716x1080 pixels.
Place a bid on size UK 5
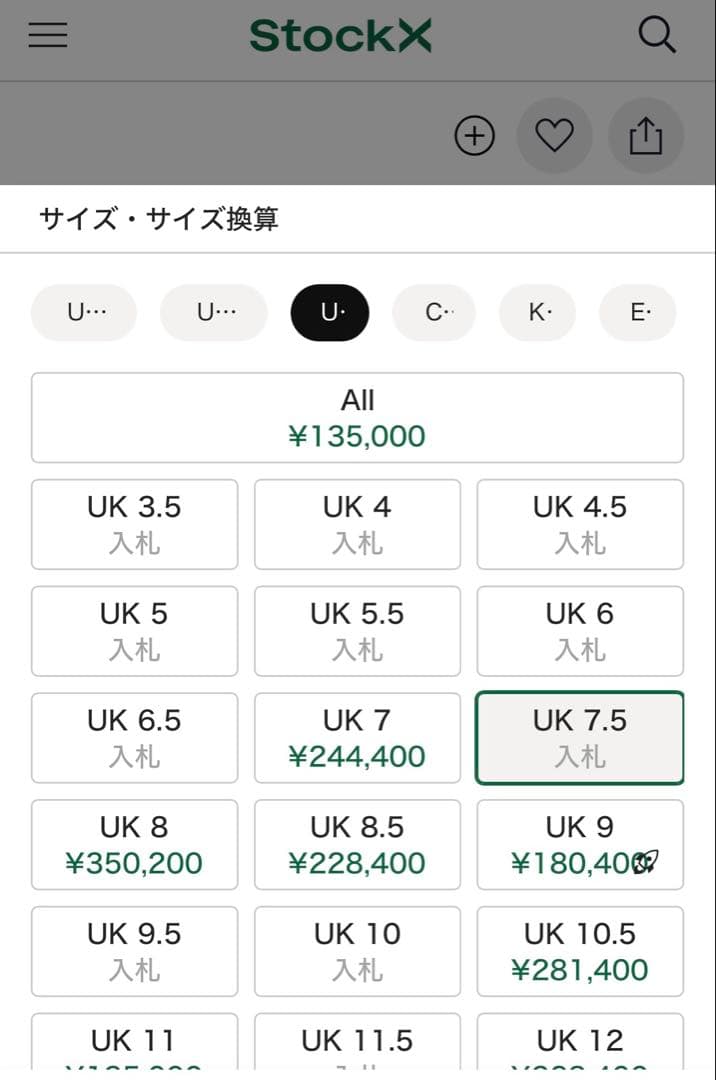pos(134,631)
